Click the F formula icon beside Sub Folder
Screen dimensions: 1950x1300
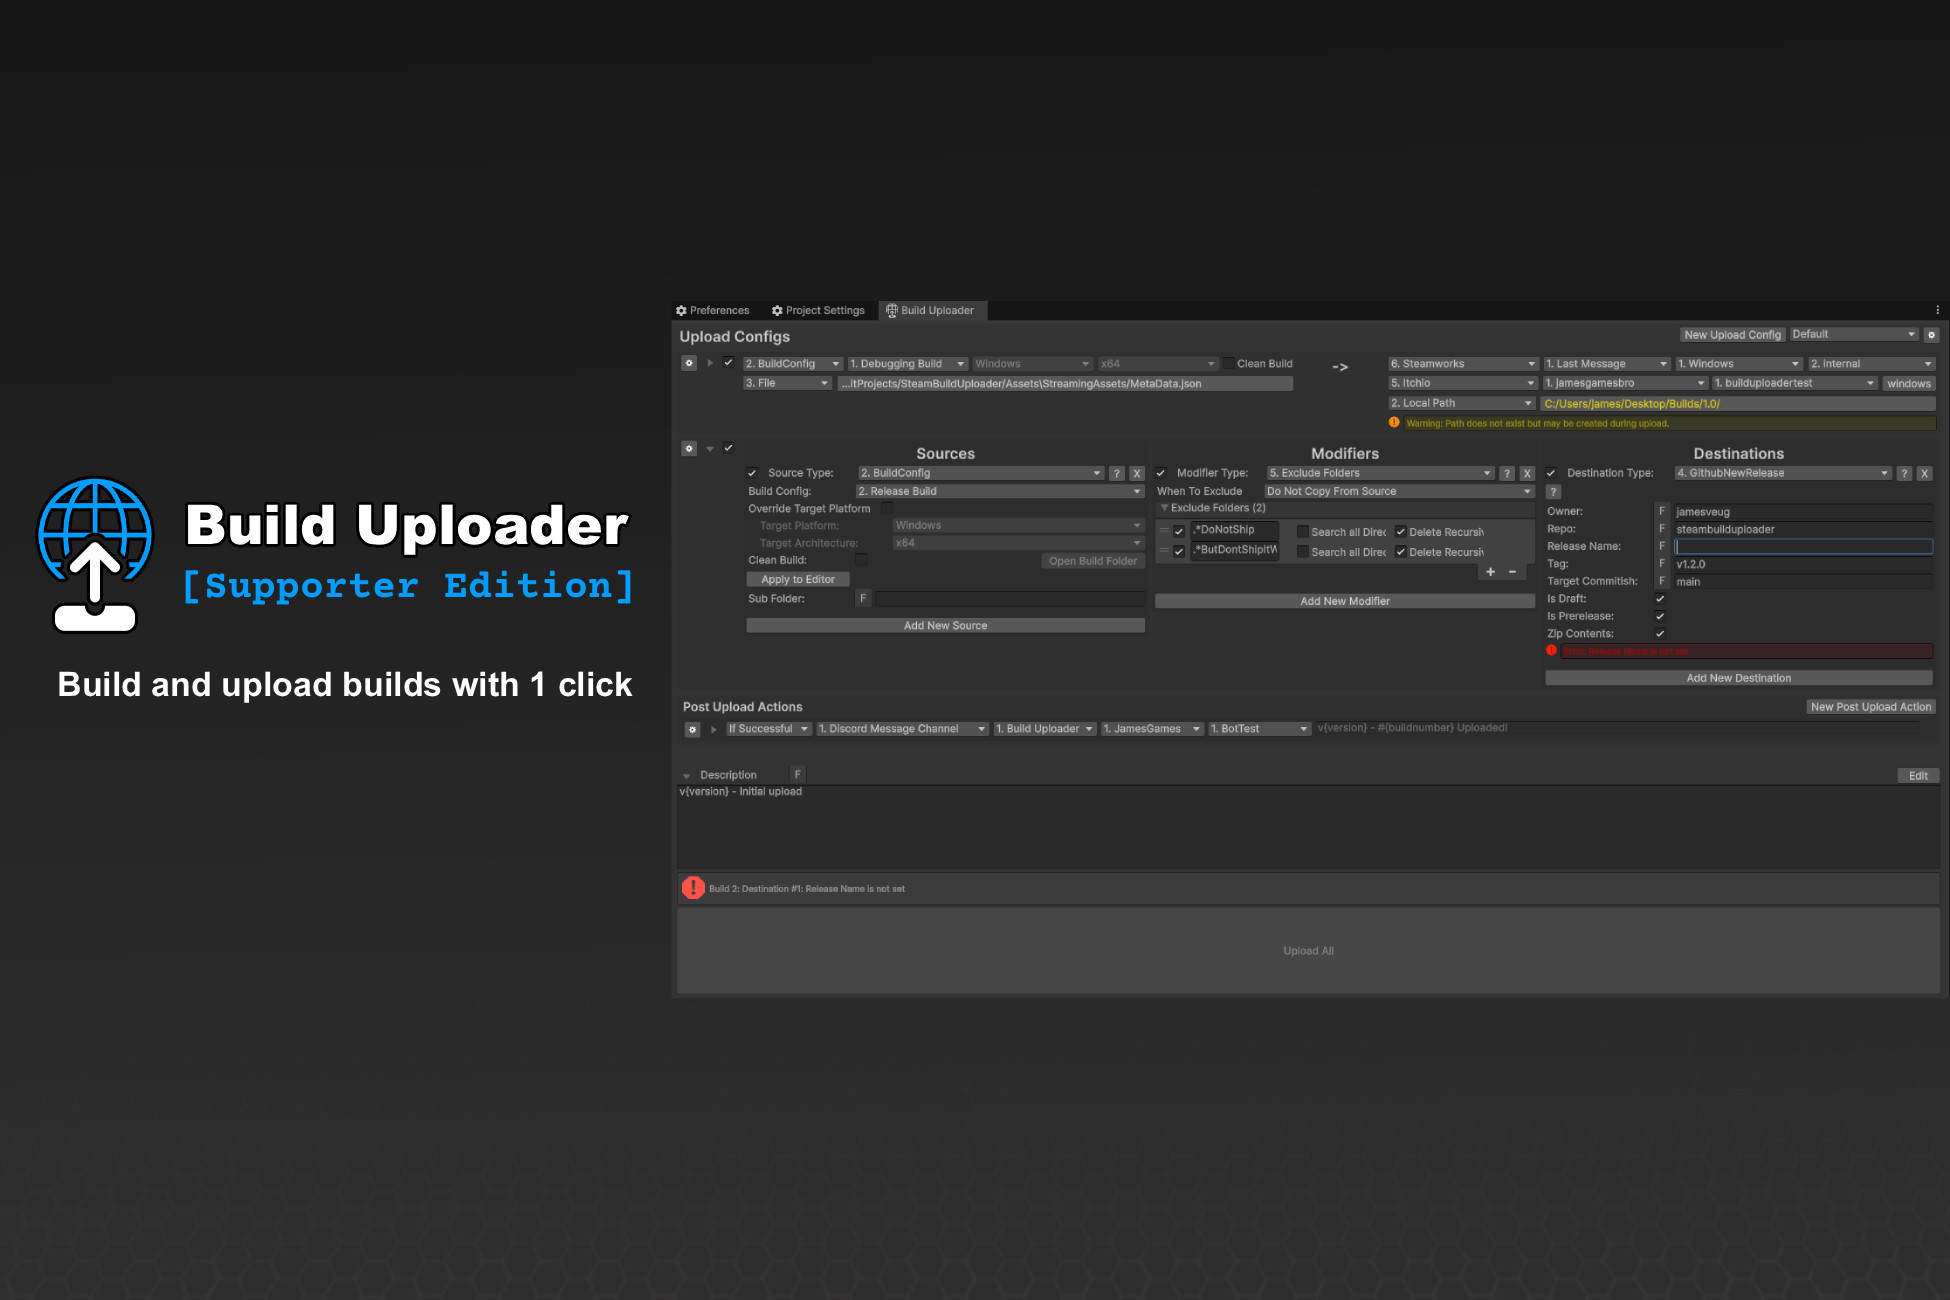[863, 598]
